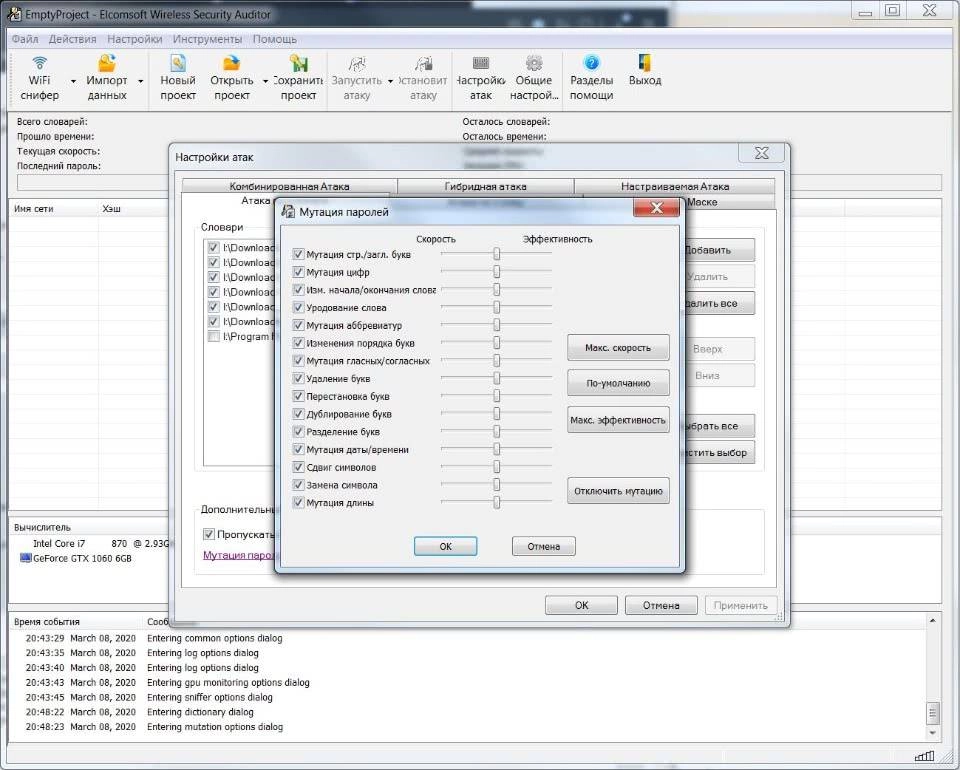Expand the Запустить атаку dropdown arrow

pos(390,81)
